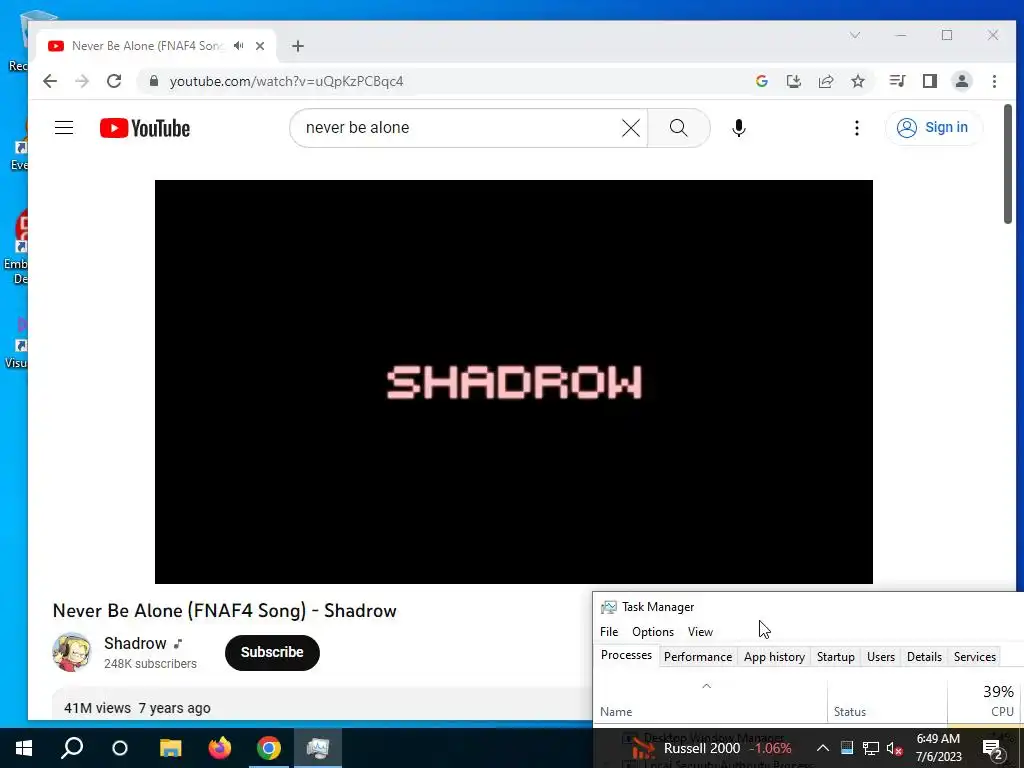The width and height of the screenshot is (1024, 768).
Task: Open the Windows Start menu
Action: click(x=24, y=748)
